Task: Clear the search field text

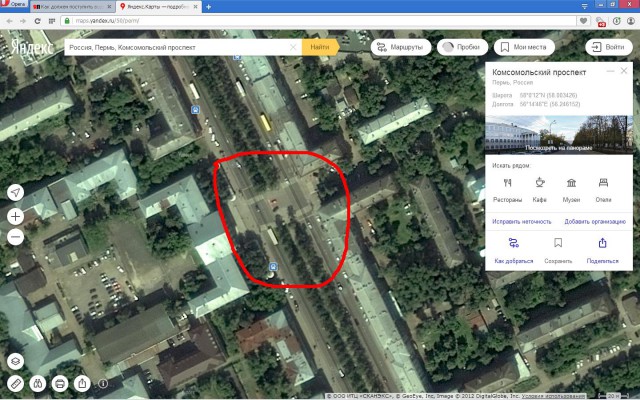Action: click(293, 47)
